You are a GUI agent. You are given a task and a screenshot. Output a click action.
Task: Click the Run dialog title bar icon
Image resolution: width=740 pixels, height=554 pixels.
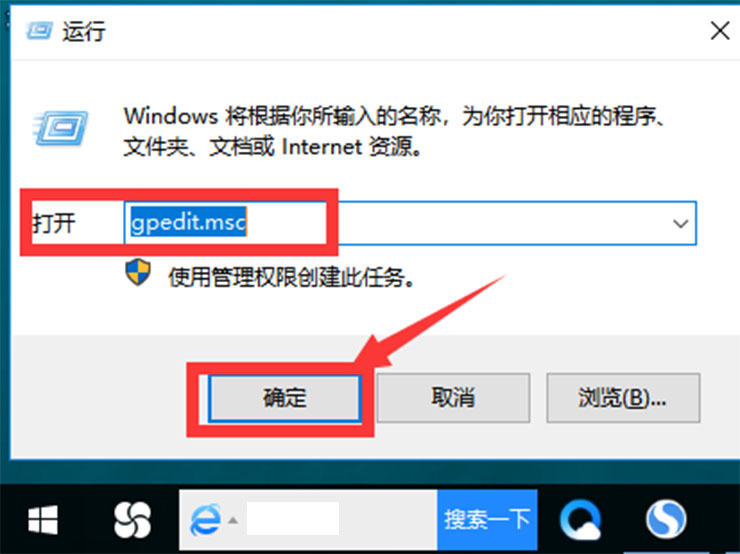coord(39,31)
